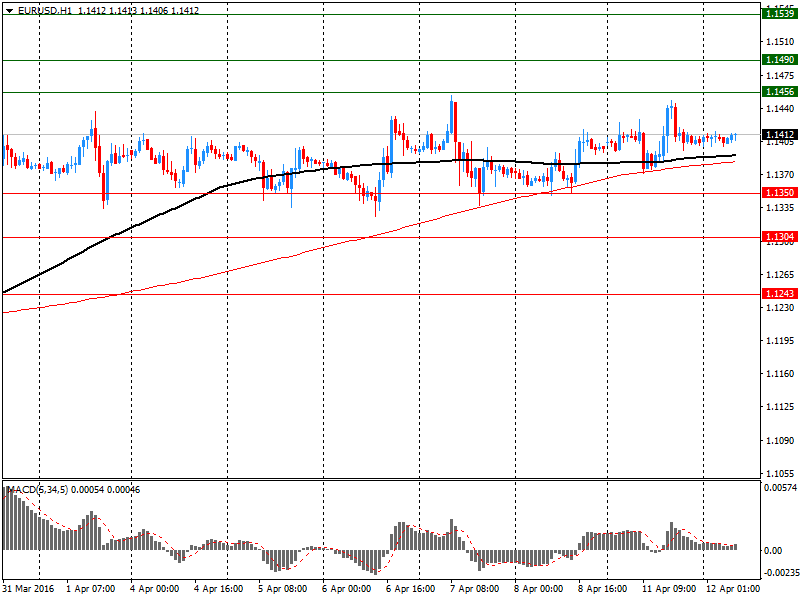The image size is (800, 600).
Task: Click the 1.1230 price scale value
Action: pos(780,307)
